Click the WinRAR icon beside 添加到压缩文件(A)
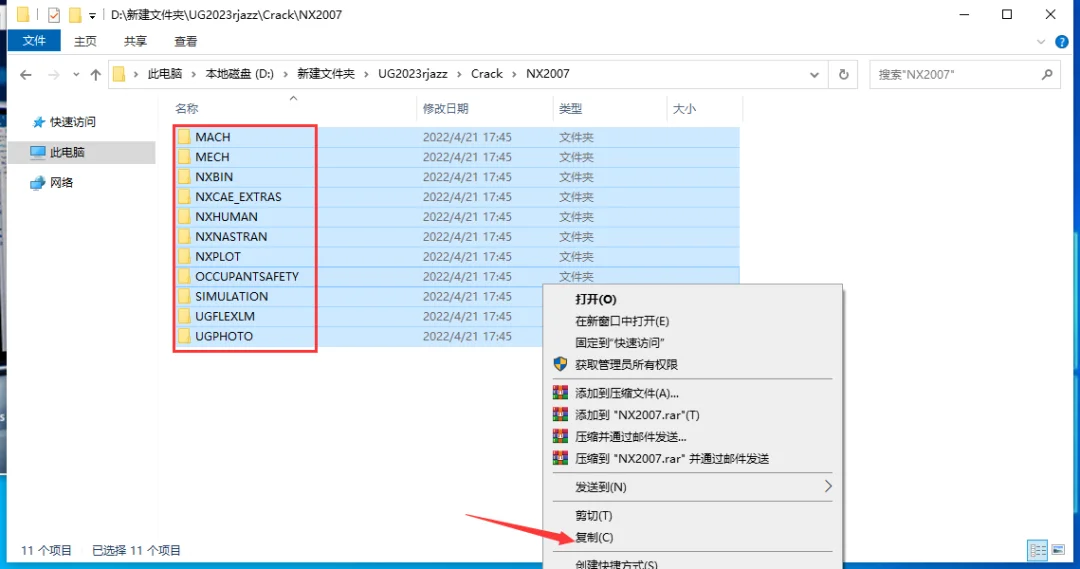1080x569 pixels. click(x=561, y=393)
